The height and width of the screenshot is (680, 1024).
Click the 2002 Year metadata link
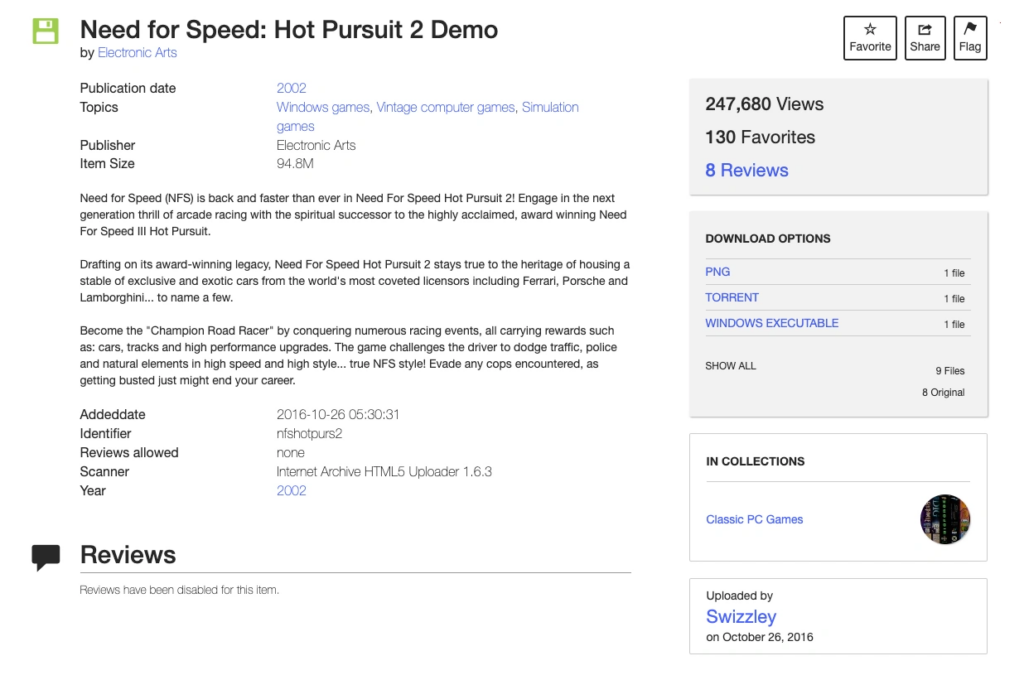tap(291, 491)
